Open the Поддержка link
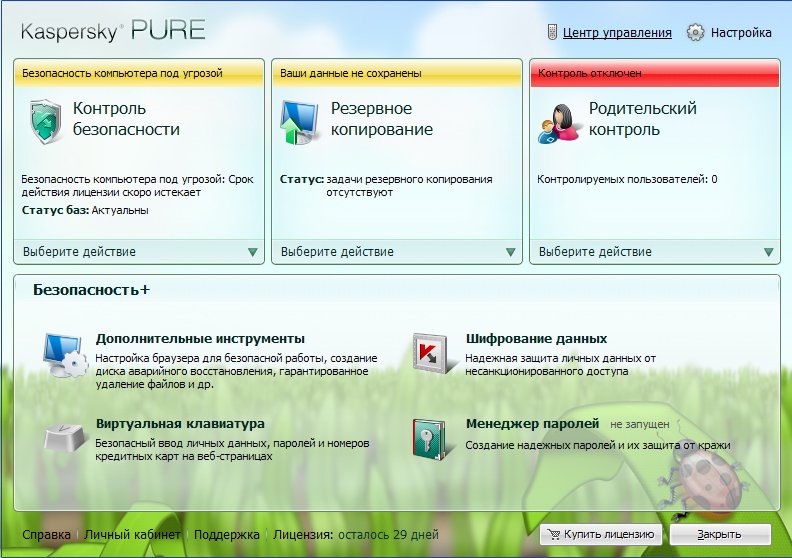792x558 pixels. coord(227,534)
